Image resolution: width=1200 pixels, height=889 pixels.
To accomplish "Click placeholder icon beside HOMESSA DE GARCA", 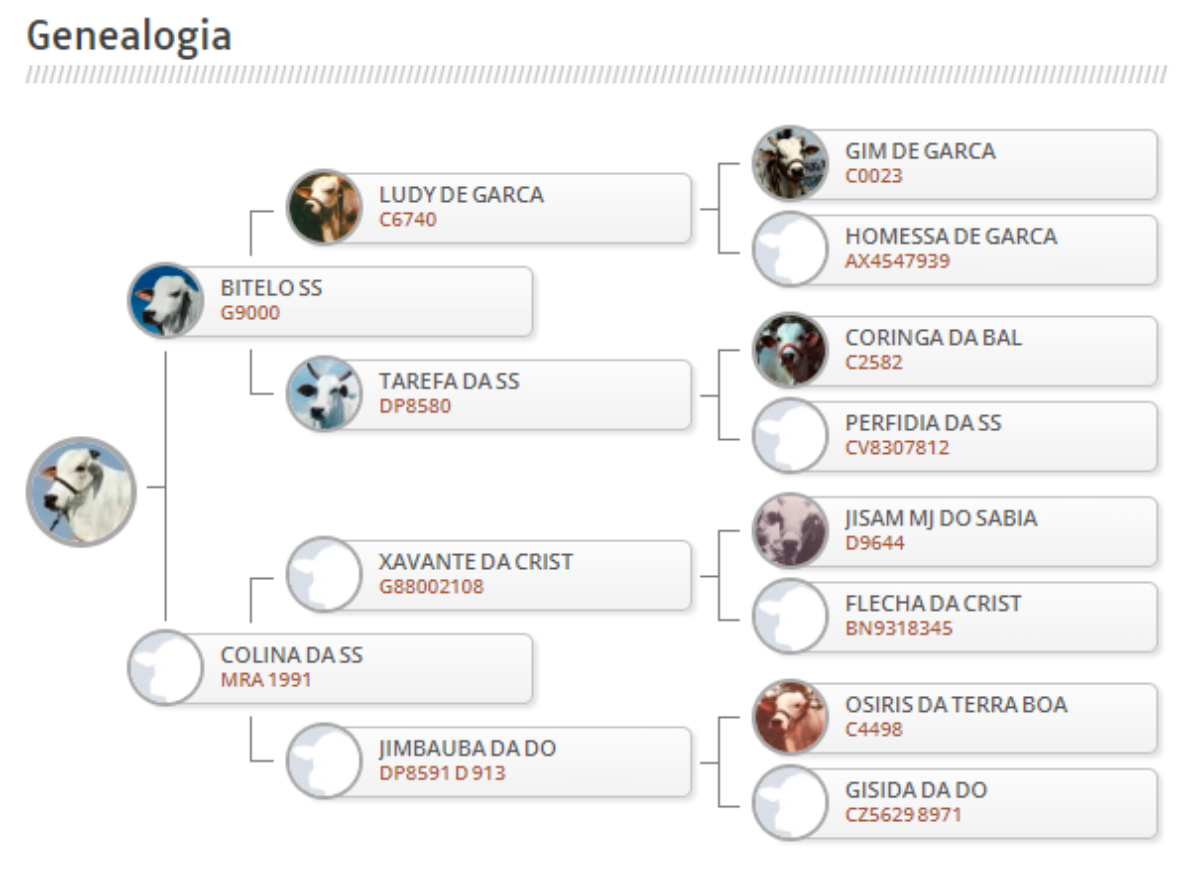I will [790, 249].
